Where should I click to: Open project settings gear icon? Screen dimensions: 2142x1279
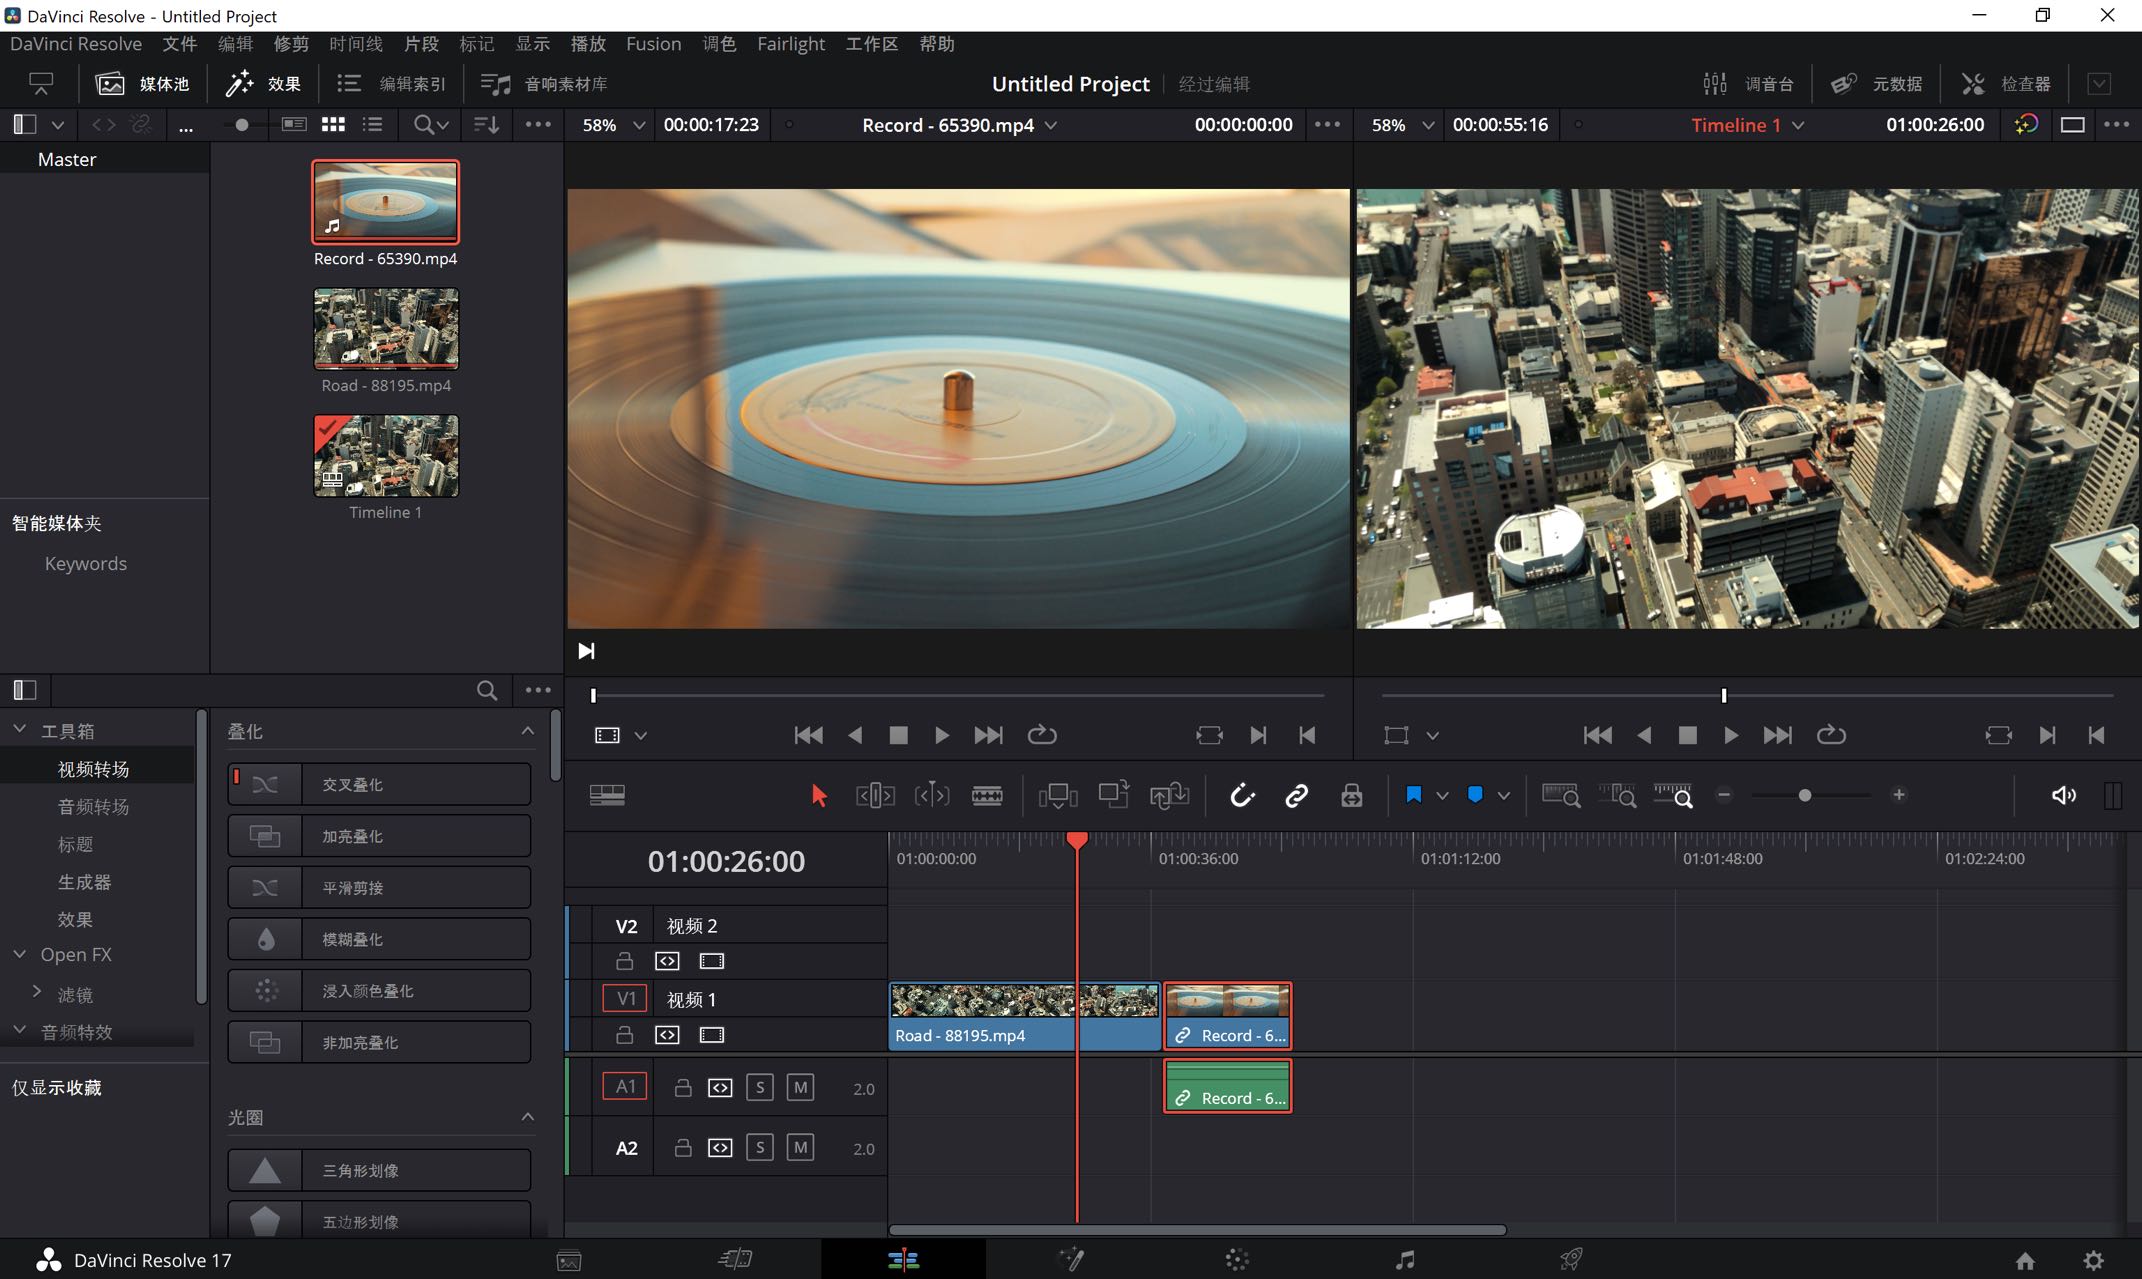(x=2093, y=1260)
